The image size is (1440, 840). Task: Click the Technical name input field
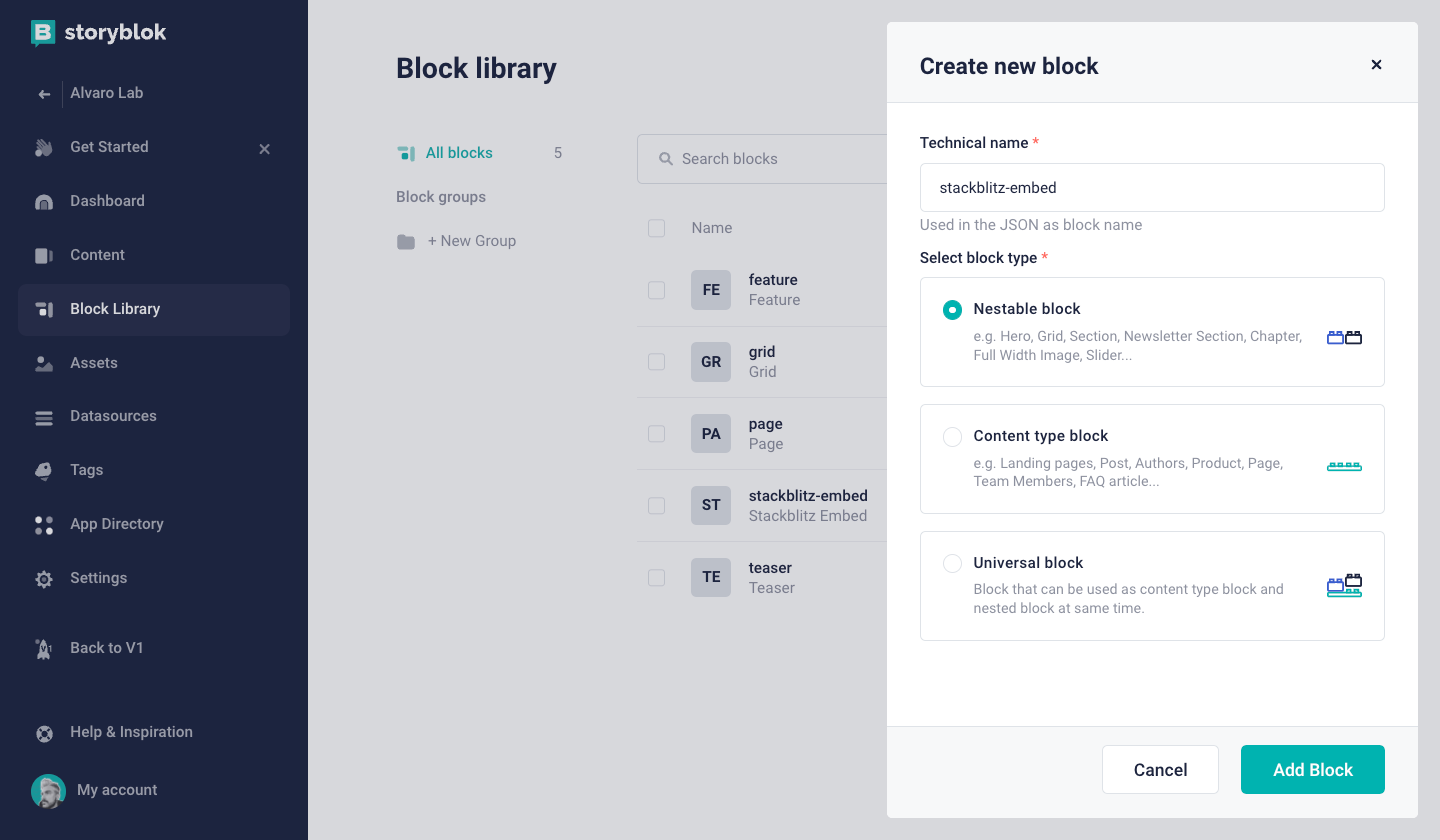pyautogui.click(x=1152, y=188)
